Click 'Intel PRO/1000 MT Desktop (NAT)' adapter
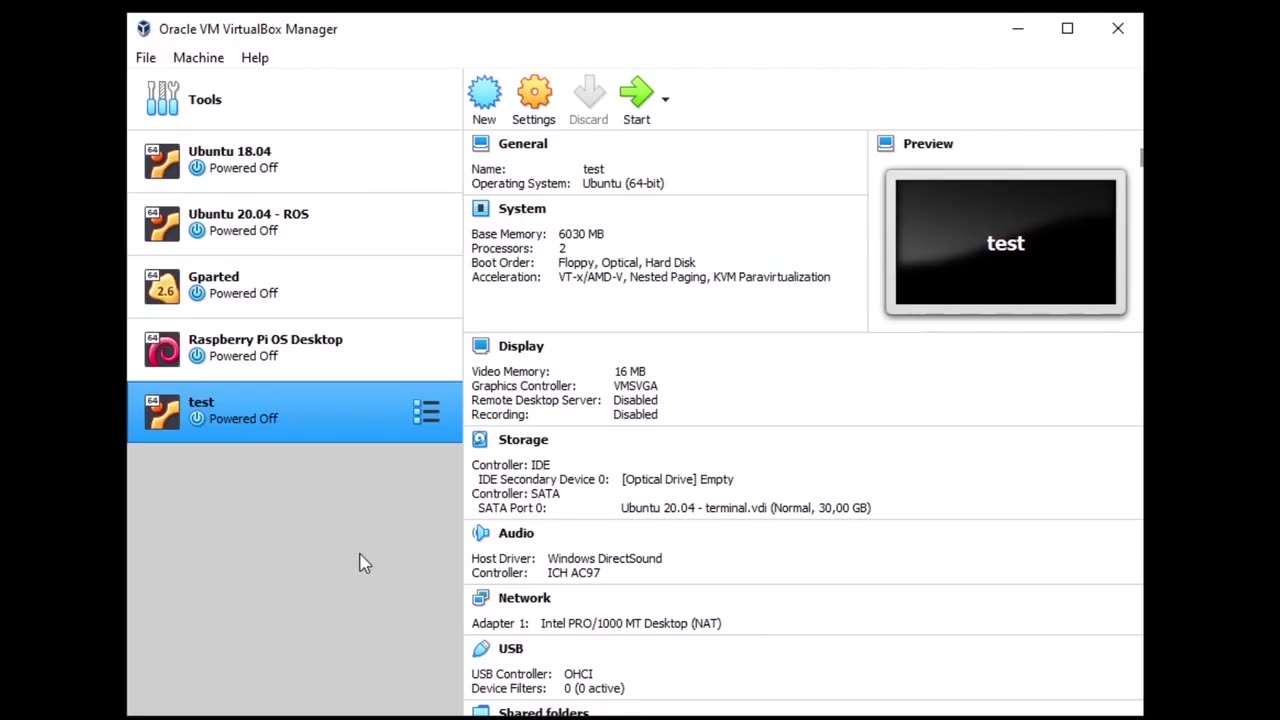 [631, 624]
